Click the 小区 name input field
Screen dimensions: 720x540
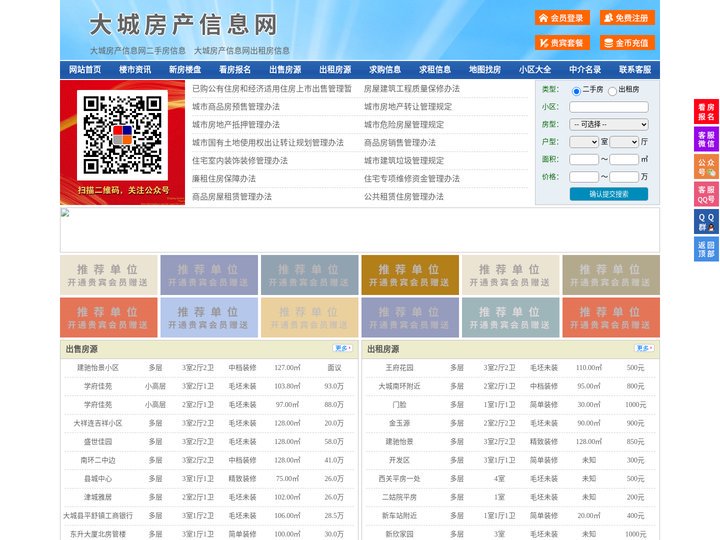click(x=609, y=107)
